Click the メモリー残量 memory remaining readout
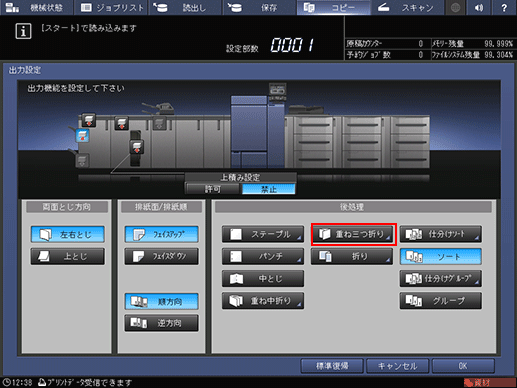The width and height of the screenshot is (517, 388). (x=473, y=43)
